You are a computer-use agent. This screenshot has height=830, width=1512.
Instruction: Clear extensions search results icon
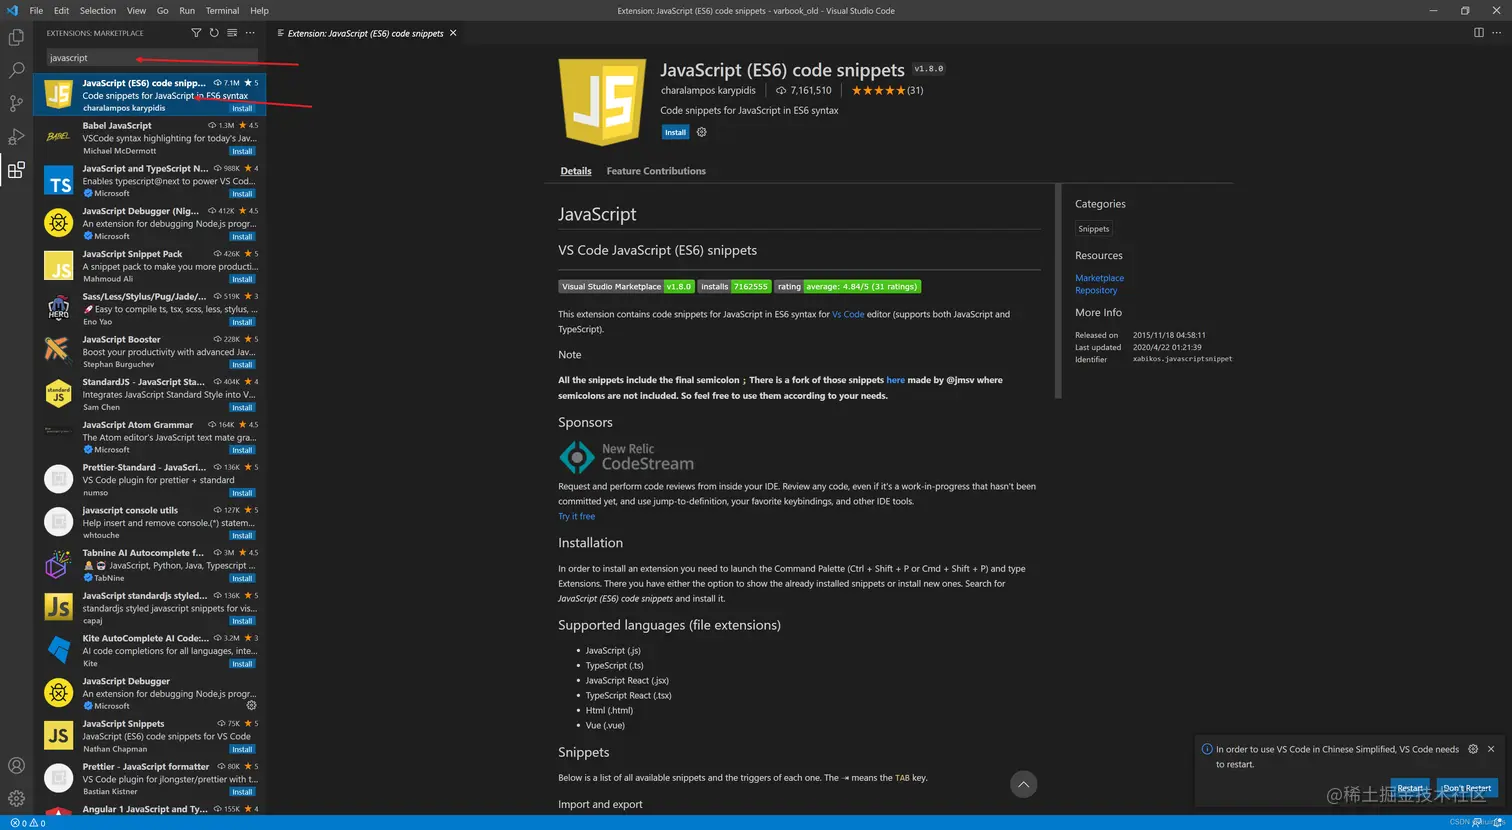point(232,33)
